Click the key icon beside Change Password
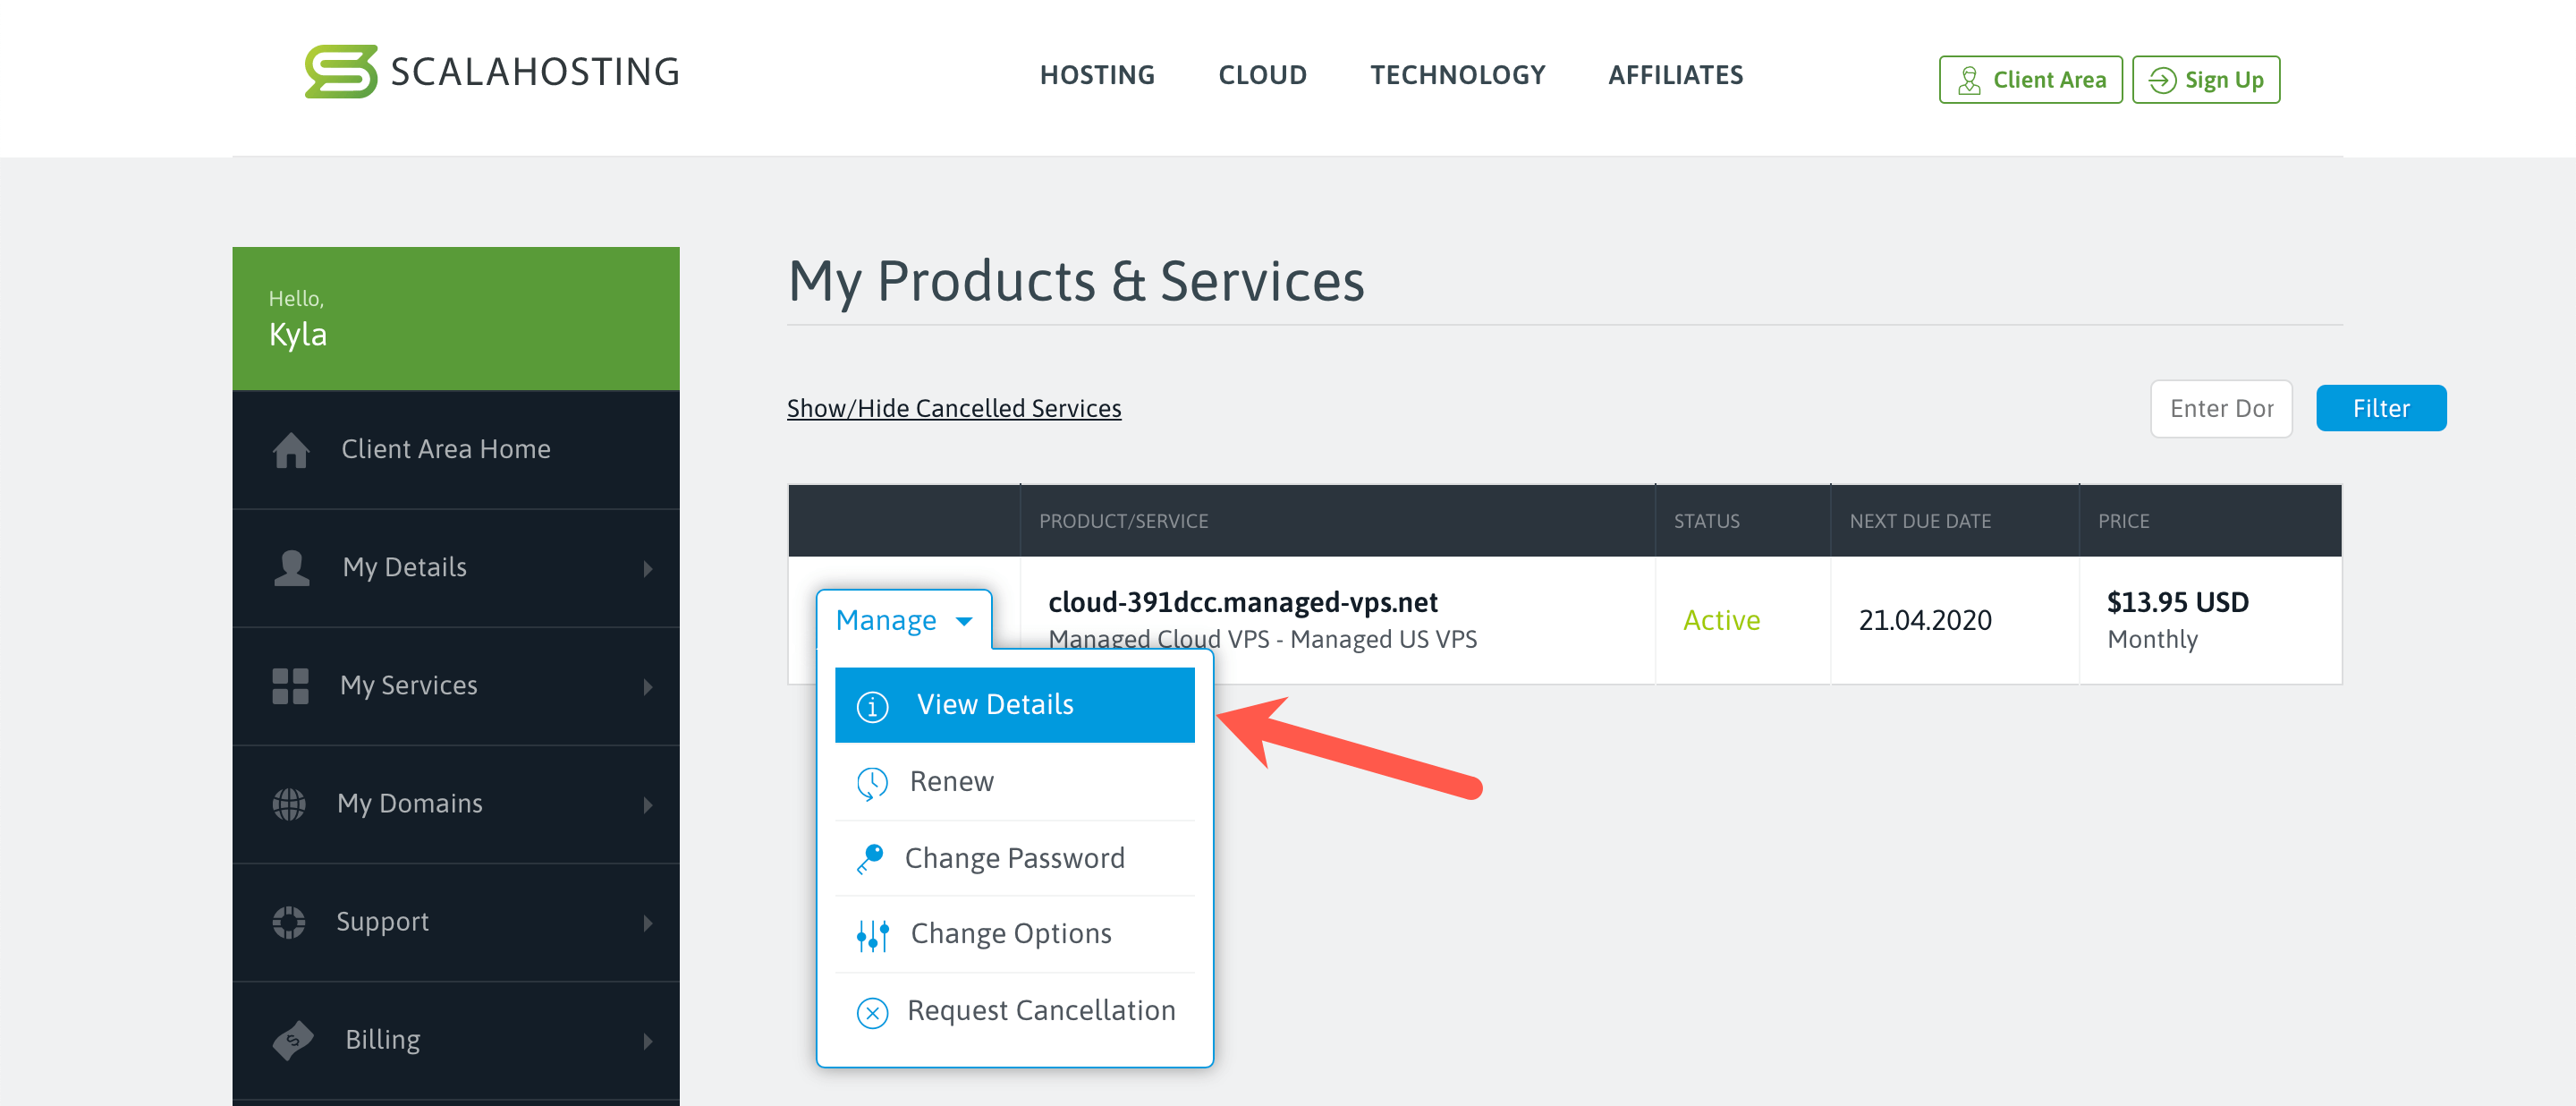The height and width of the screenshot is (1106, 2576). (x=870, y=859)
